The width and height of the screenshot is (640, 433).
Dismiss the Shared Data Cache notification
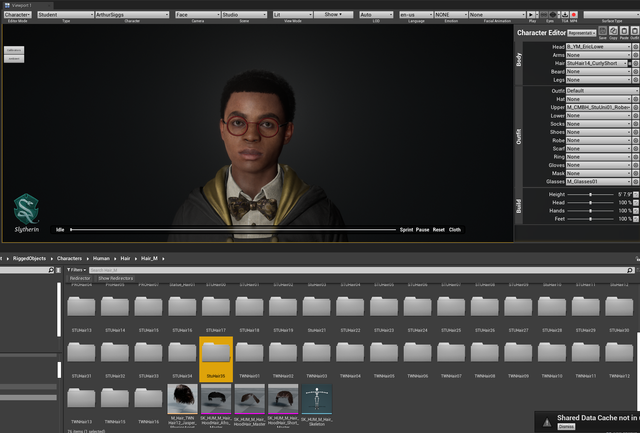566,426
